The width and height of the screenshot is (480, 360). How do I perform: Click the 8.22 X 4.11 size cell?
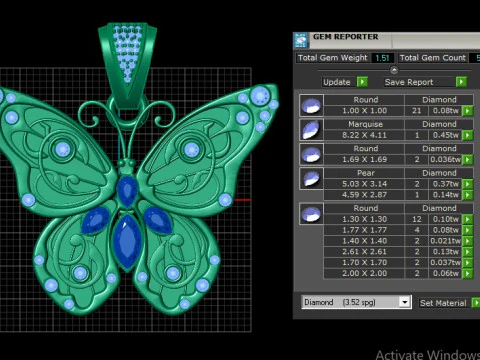click(x=364, y=135)
